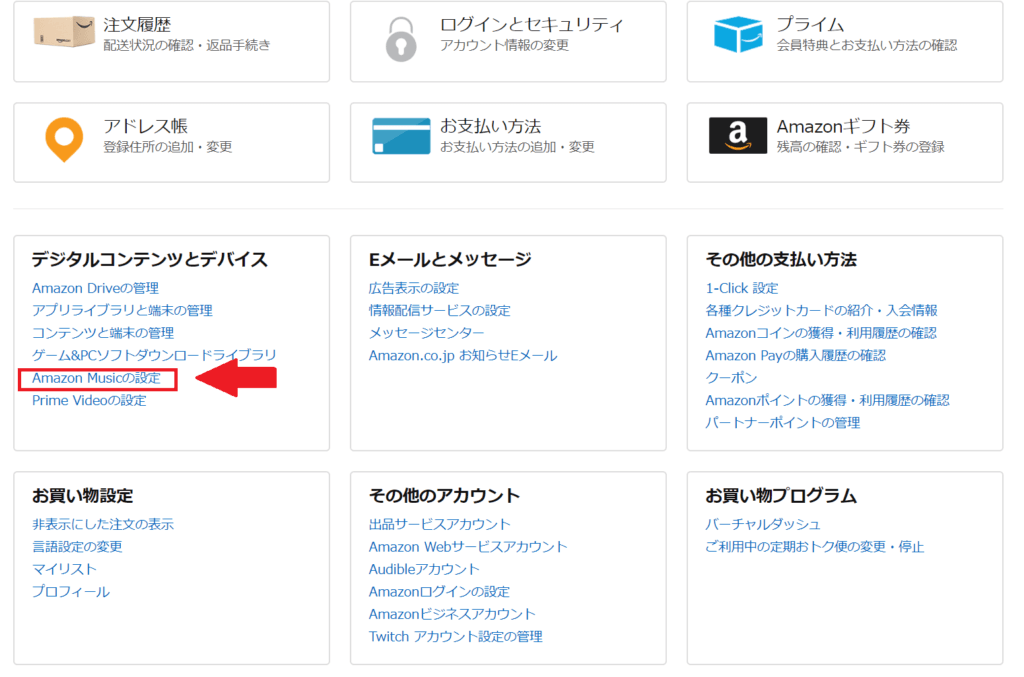
Task: Open the プライム card title
Action: pos(810,25)
